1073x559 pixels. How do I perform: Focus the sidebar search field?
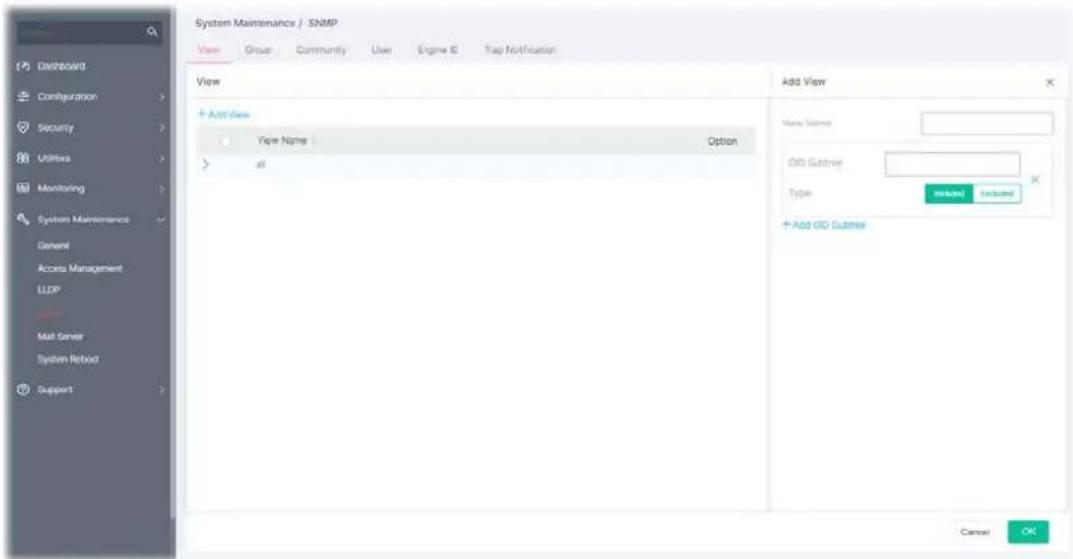(x=81, y=31)
